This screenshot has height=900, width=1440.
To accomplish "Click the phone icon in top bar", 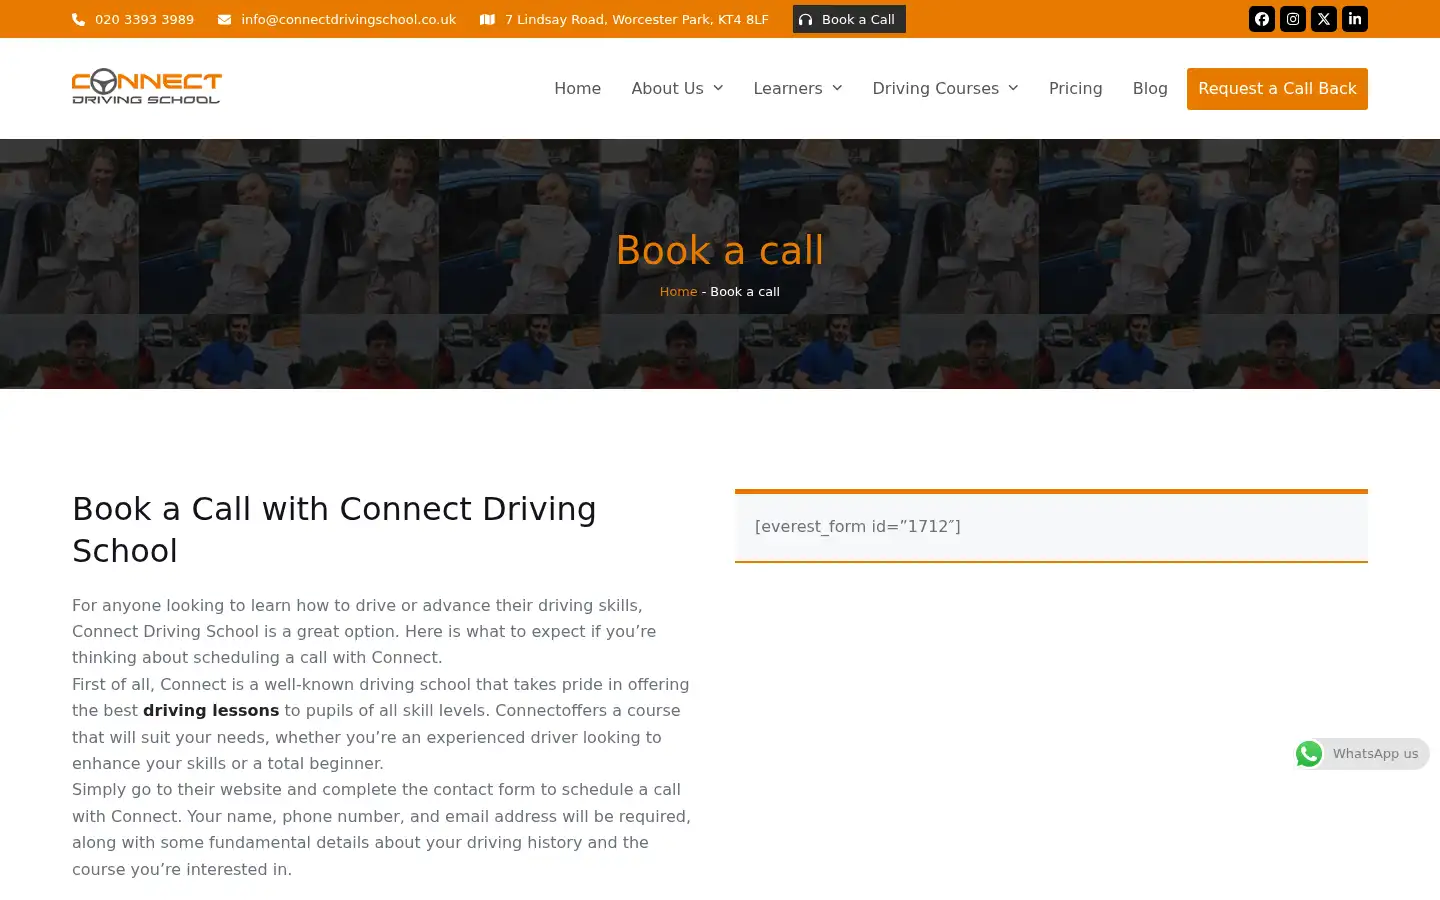I will (x=78, y=19).
